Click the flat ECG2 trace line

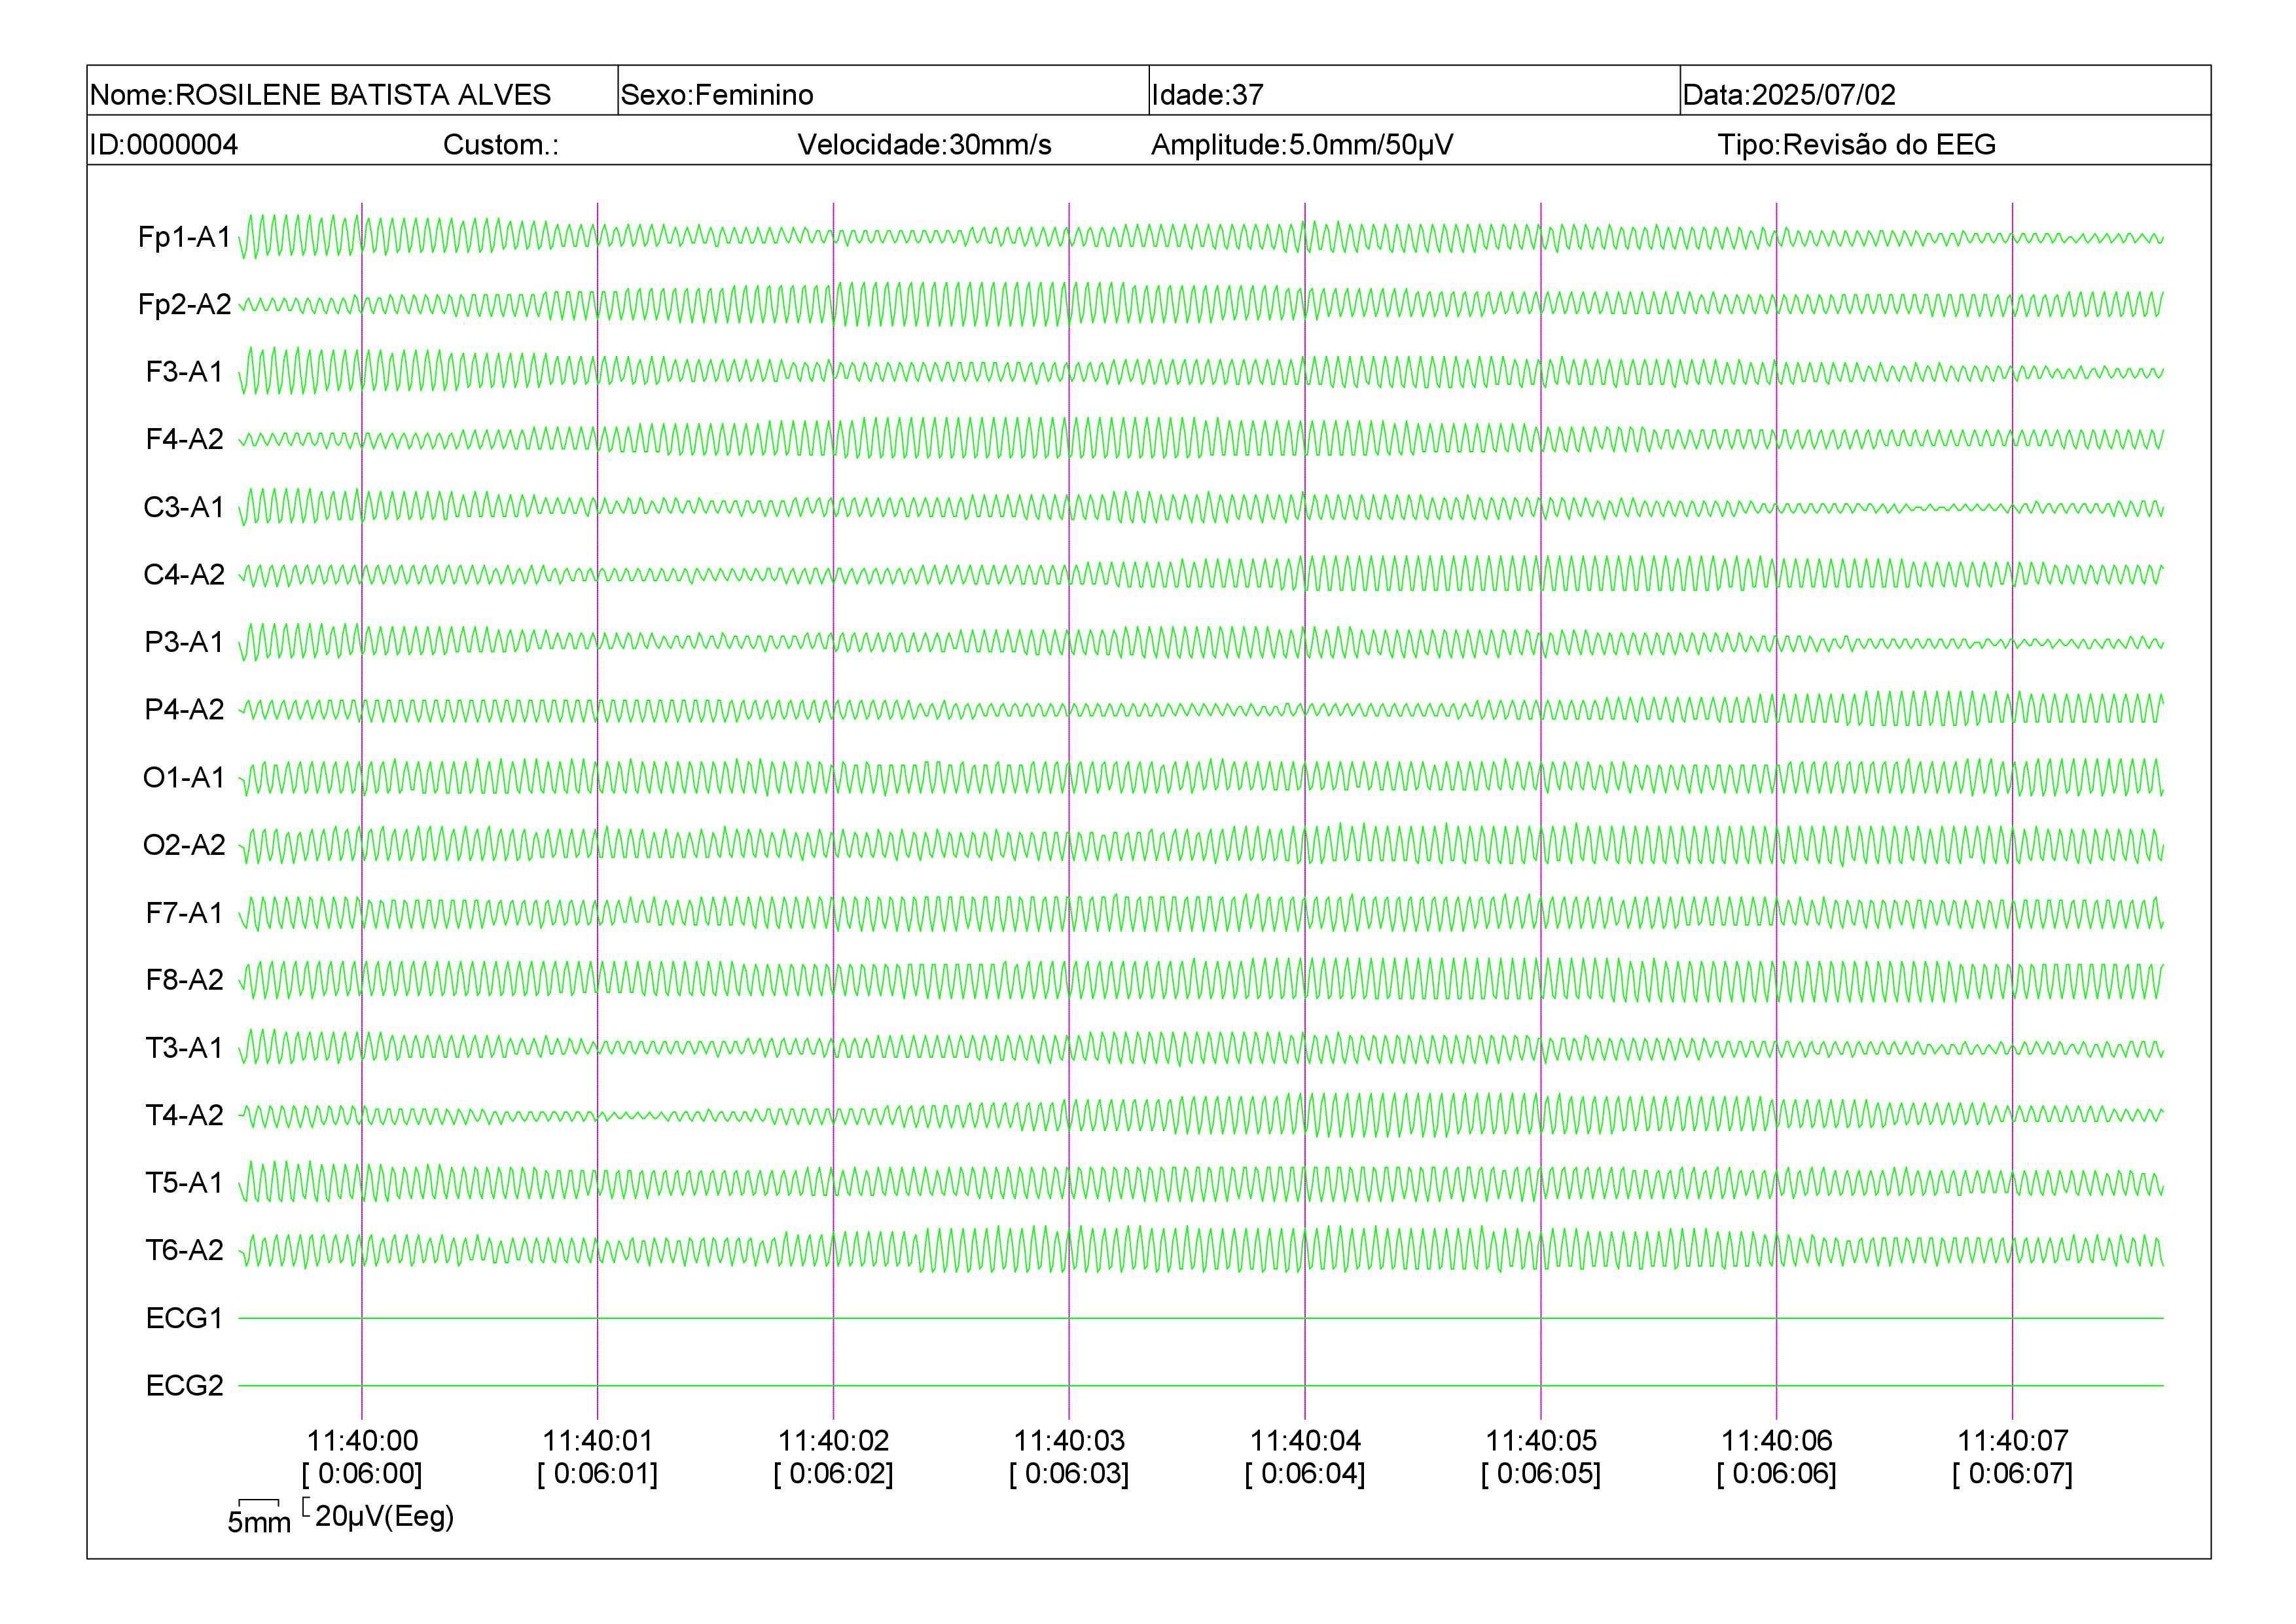tap(1201, 1386)
